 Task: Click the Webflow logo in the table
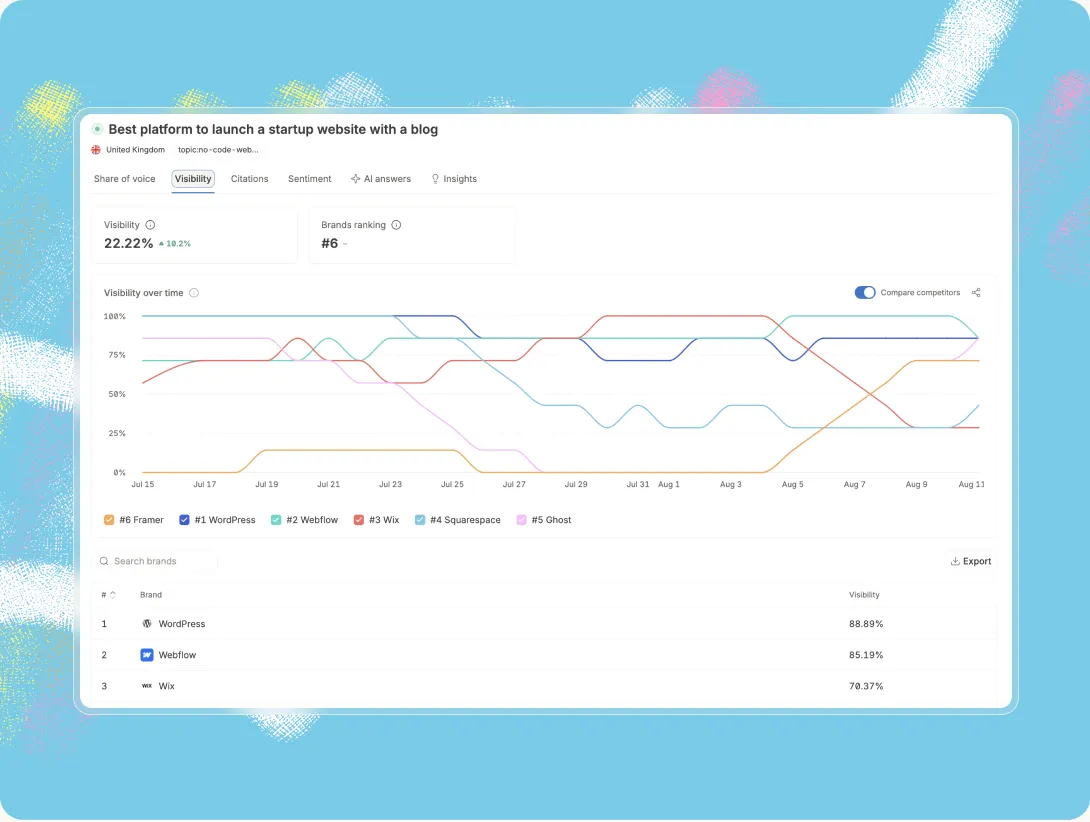pos(147,655)
